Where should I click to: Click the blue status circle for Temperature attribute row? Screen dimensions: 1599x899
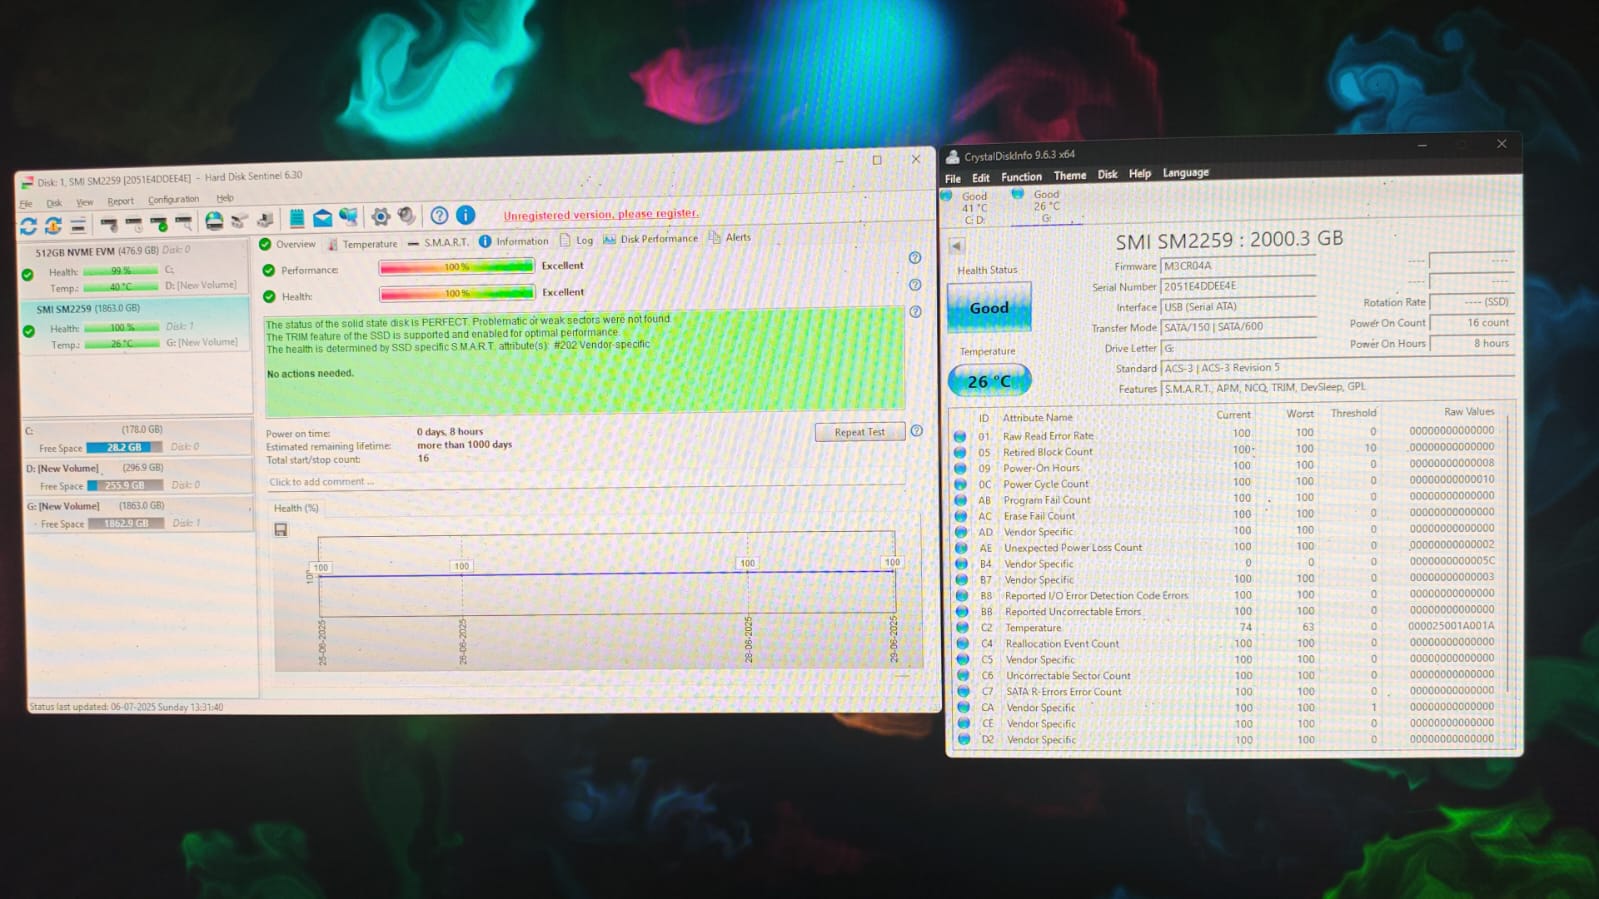[962, 628]
